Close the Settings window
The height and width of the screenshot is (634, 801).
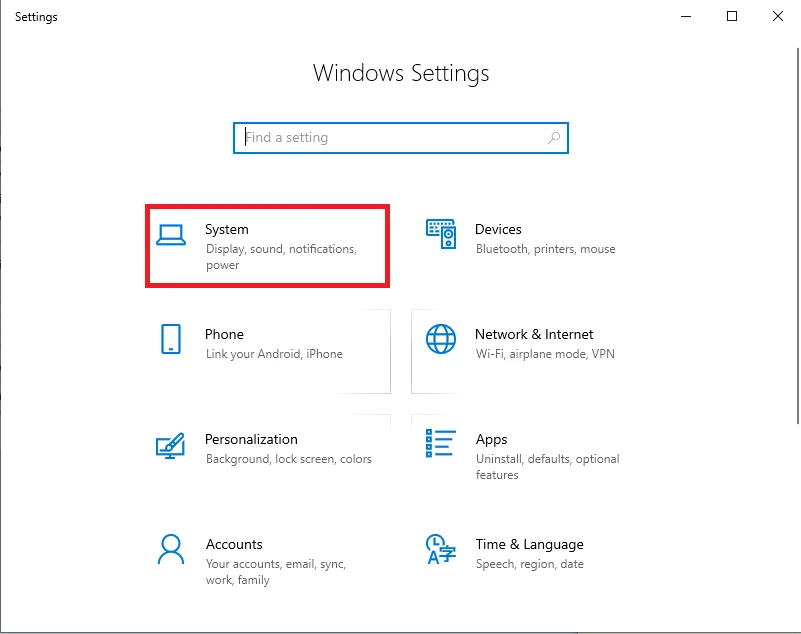[778, 16]
